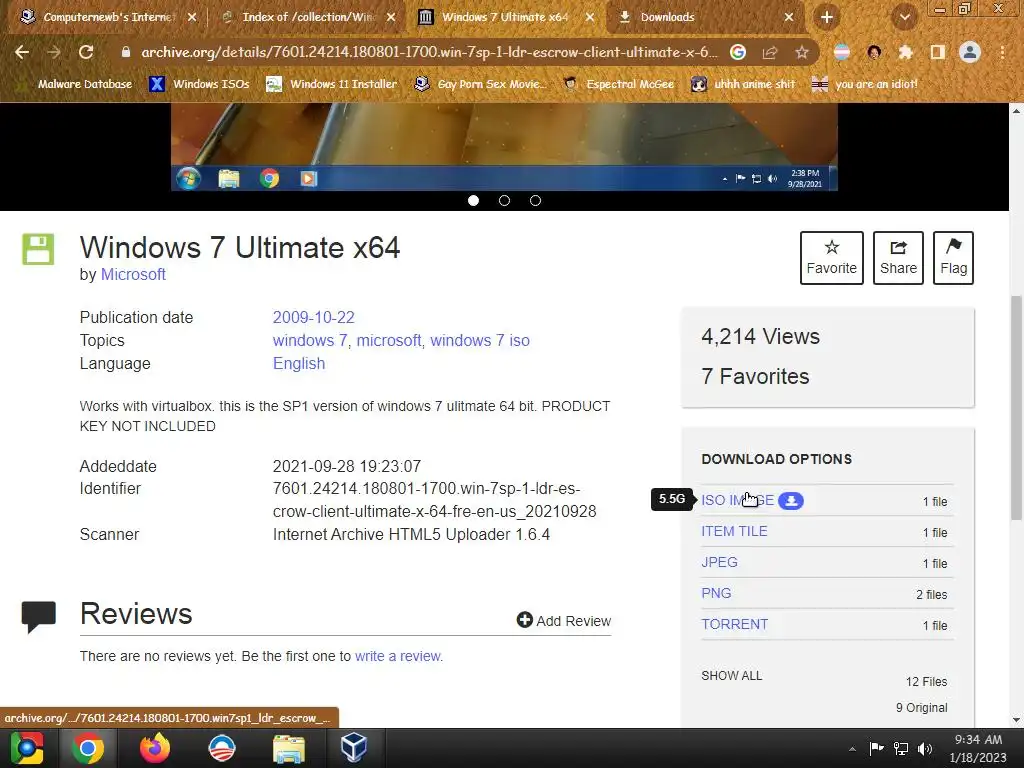
Task: Toggle the browser side panel
Action: pos(938,52)
